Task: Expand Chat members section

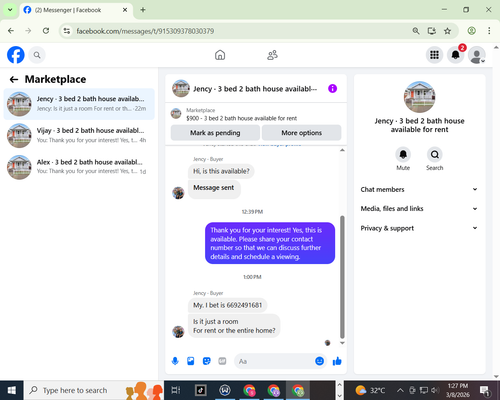Action: 419,189
